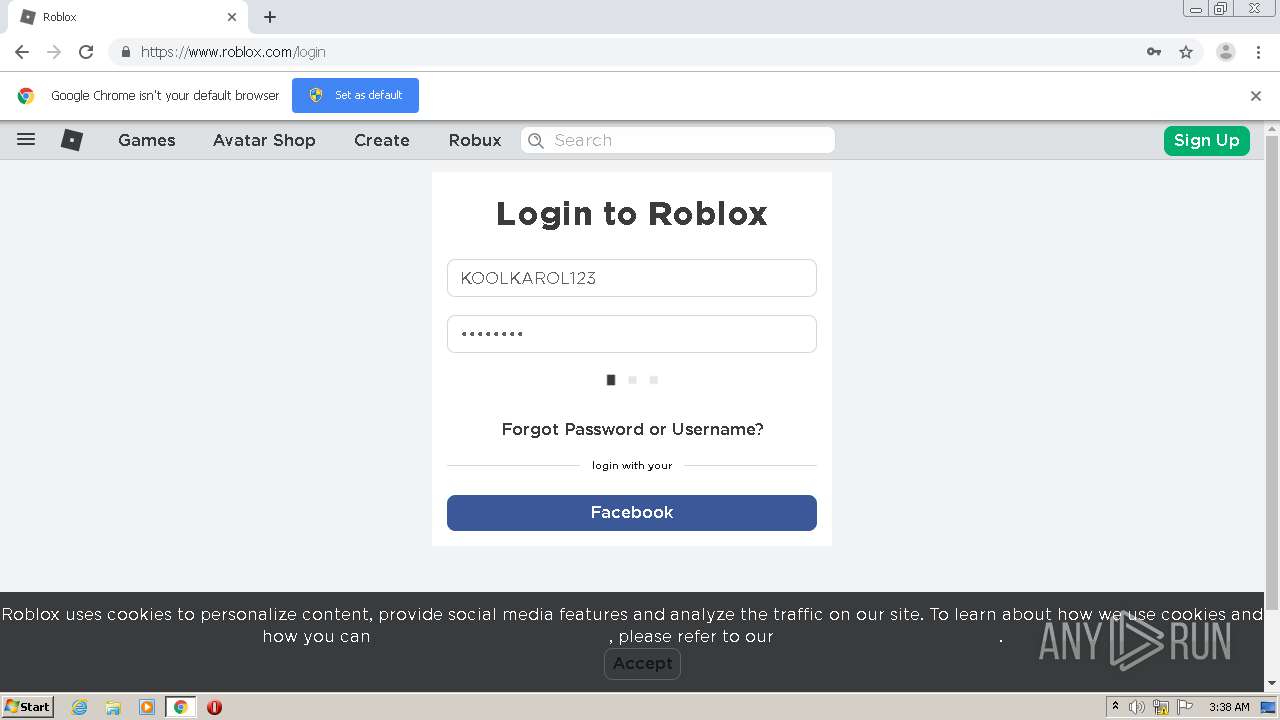Open the Games page
Screen dimensions: 1280x720
[x=147, y=140]
